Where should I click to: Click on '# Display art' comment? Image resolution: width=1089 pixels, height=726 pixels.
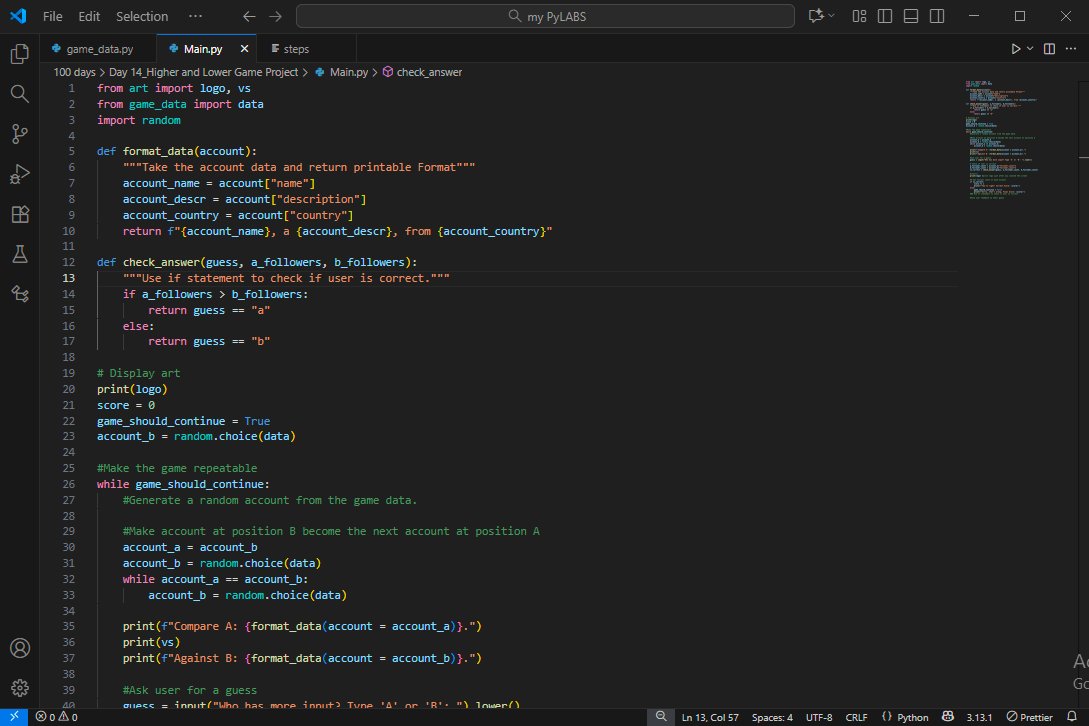tap(138, 373)
